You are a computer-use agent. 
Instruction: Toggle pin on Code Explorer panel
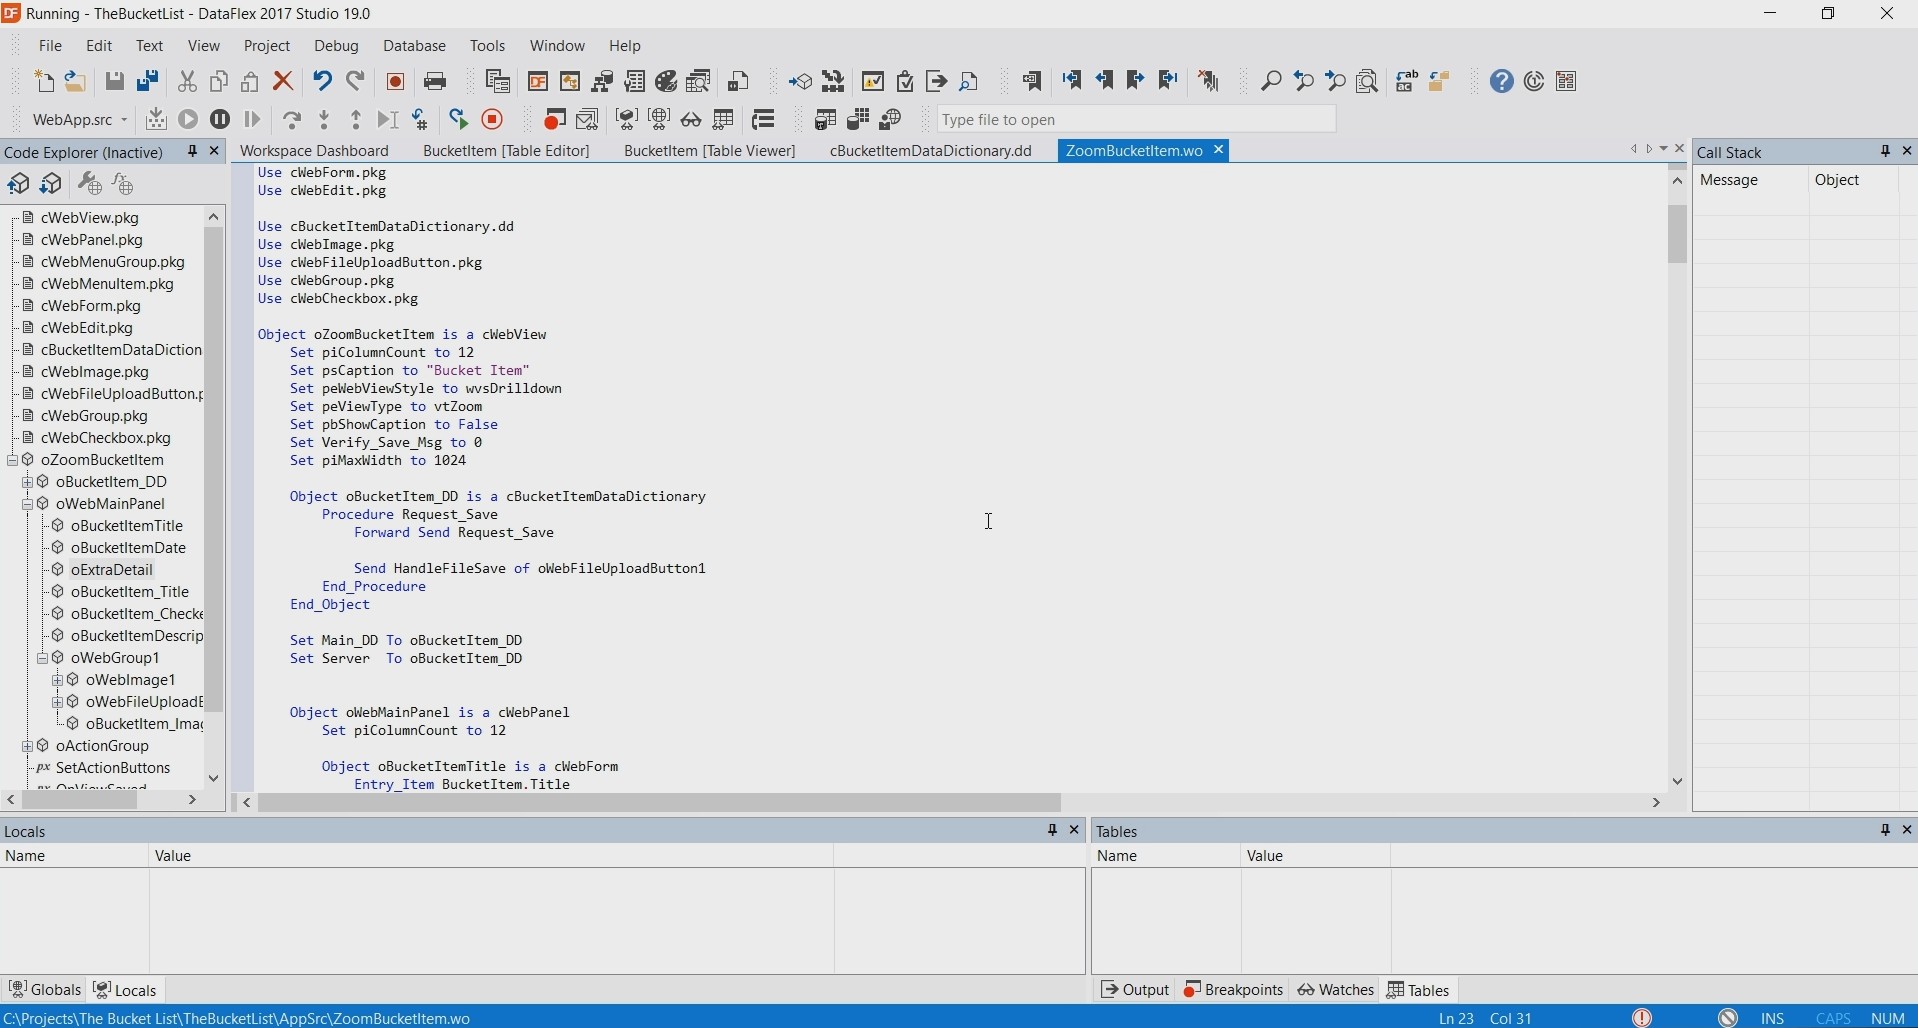(192, 152)
